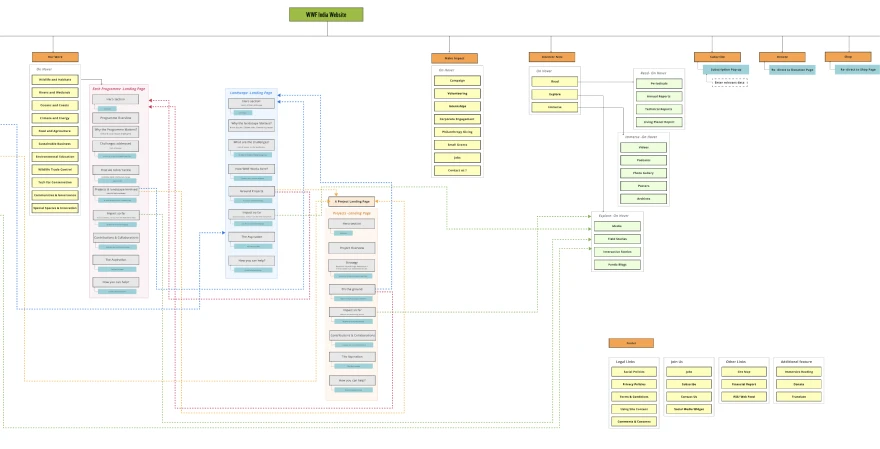The image size is (880, 449).
Task: Select How WWF Works here? box
Action: pyautogui.click(x=251, y=169)
